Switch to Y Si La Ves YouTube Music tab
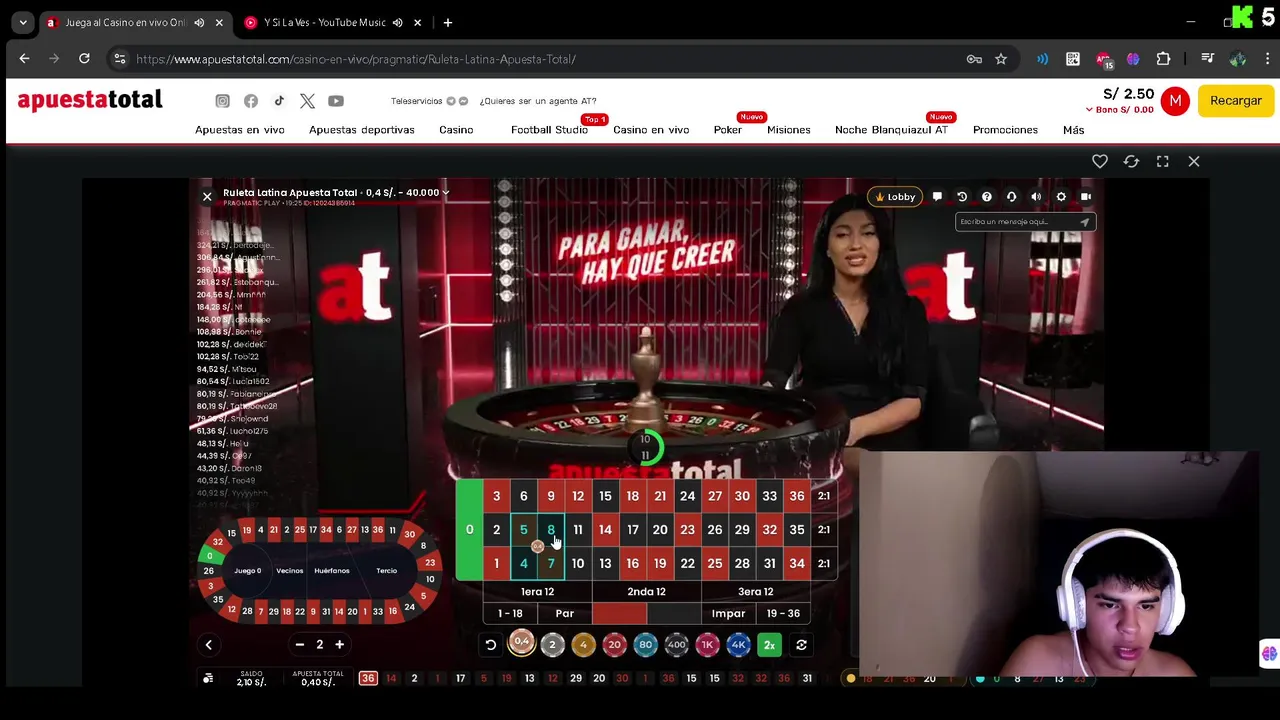This screenshot has height=720, width=1280. (x=324, y=22)
